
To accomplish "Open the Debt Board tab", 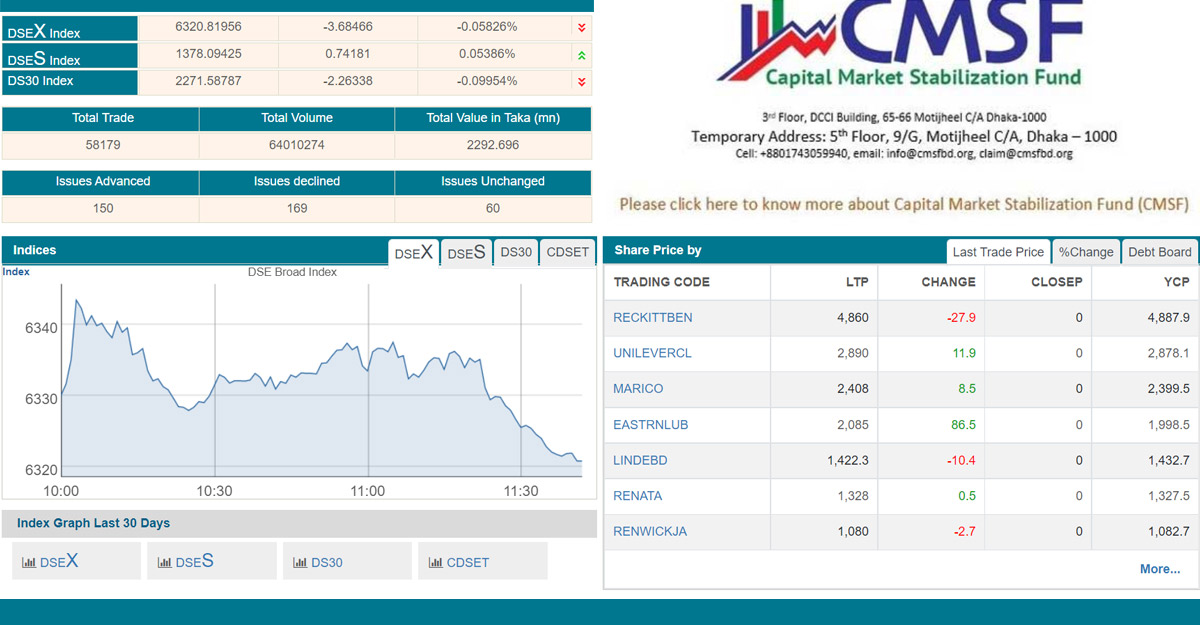I will pyautogui.click(x=1160, y=252).
